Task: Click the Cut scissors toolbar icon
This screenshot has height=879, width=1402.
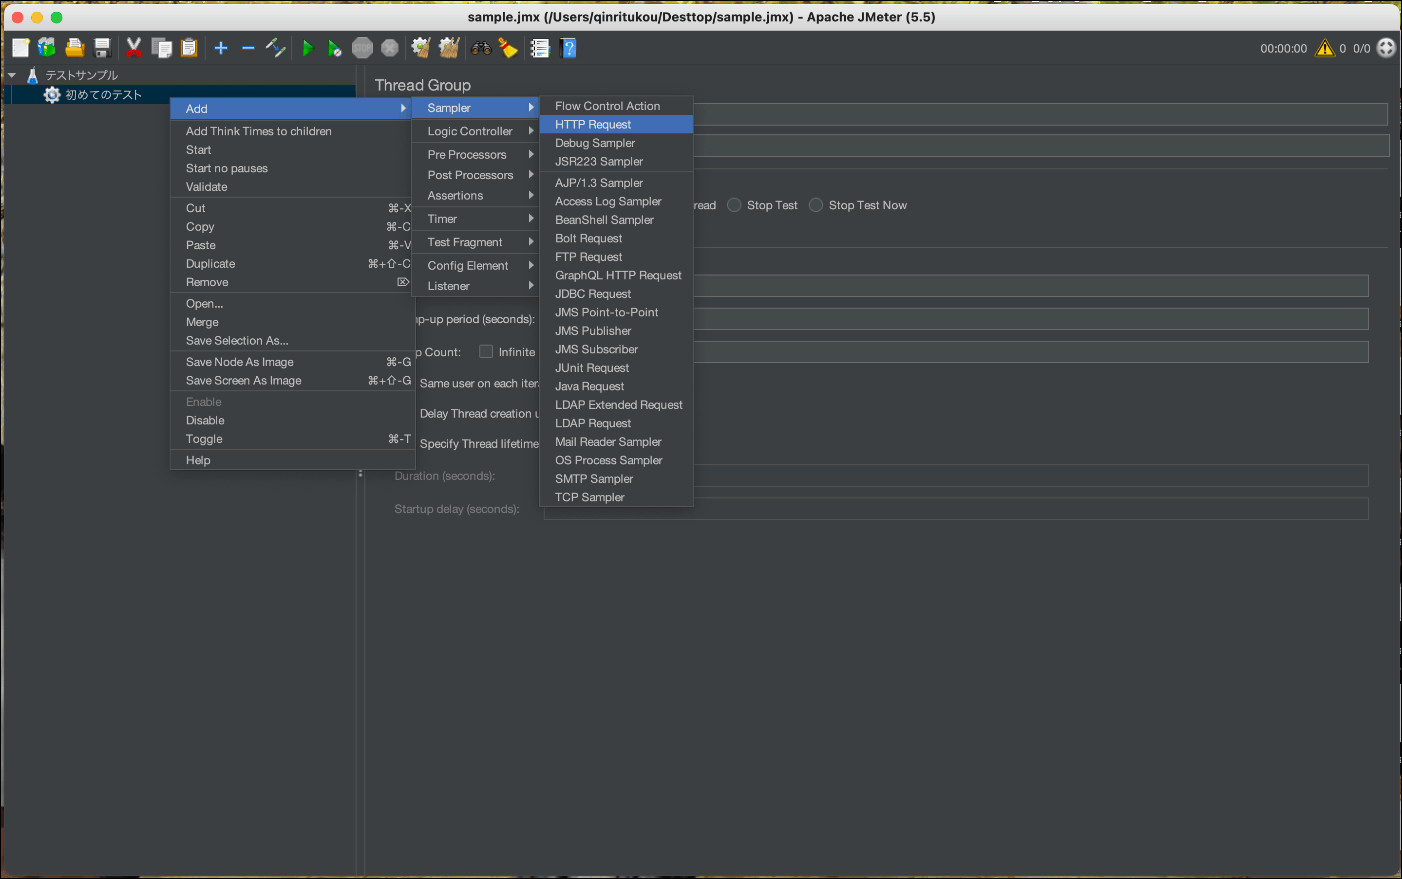Action: tap(133, 48)
